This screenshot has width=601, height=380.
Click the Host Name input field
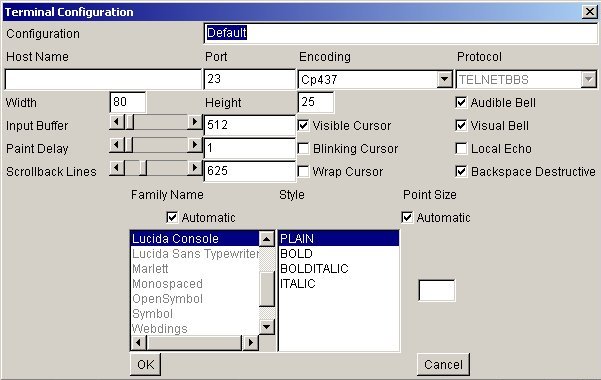point(103,79)
